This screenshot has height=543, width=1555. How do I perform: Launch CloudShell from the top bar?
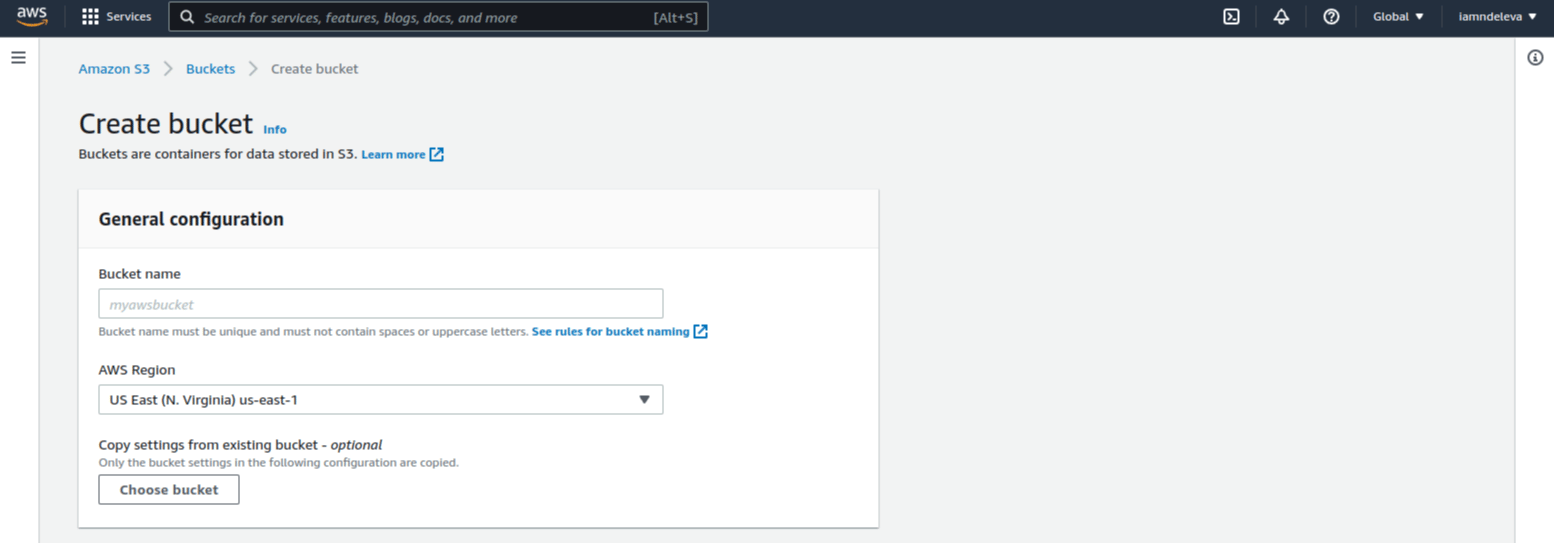(1232, 17)
